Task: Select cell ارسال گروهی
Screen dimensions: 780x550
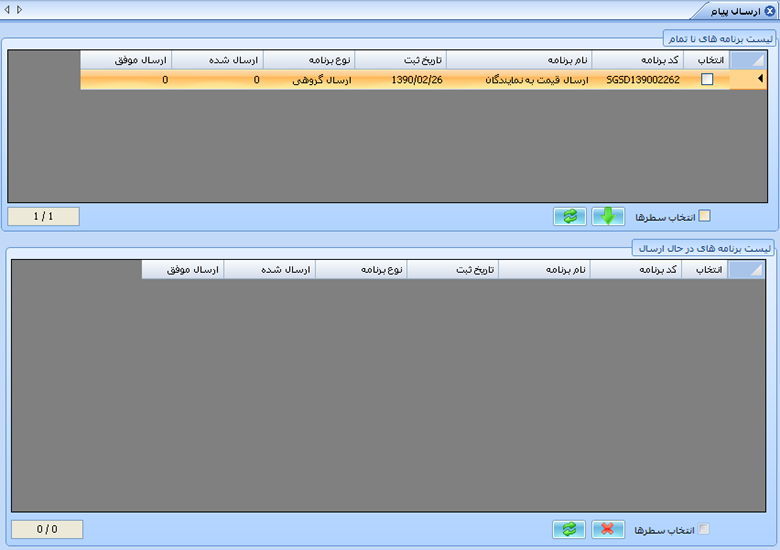Action: click(x=309, y=80)
